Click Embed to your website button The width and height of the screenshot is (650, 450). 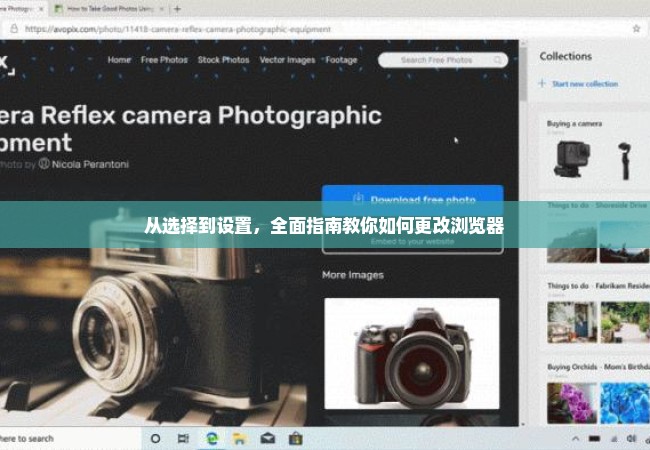[x=412, y=241]
